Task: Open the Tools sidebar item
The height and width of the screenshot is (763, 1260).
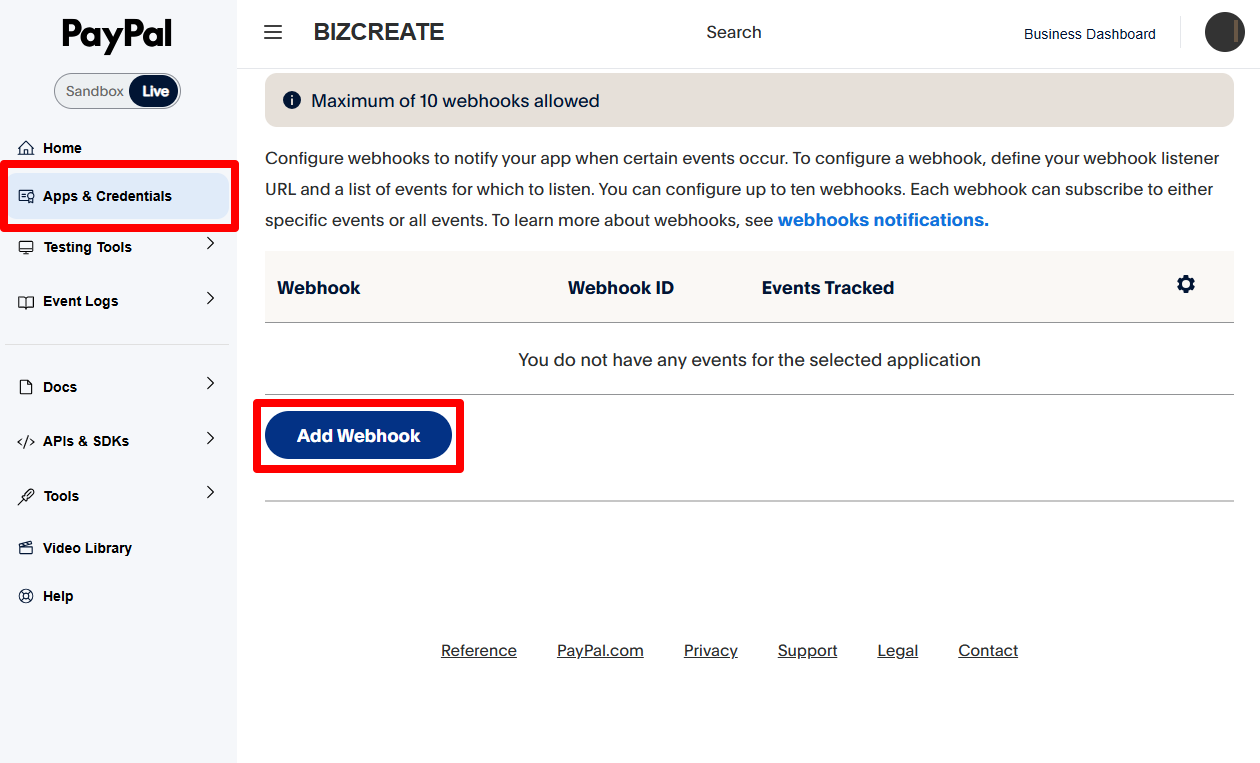Action: pos(61,496)
